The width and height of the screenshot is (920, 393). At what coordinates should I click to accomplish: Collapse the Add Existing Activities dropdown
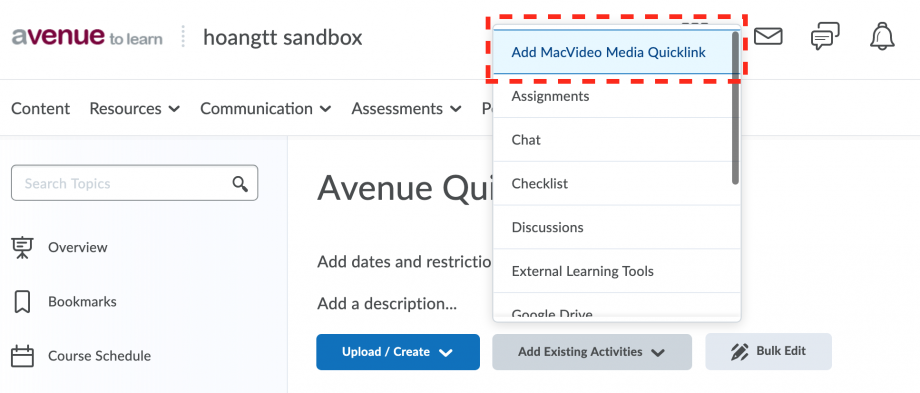[591, 352]
